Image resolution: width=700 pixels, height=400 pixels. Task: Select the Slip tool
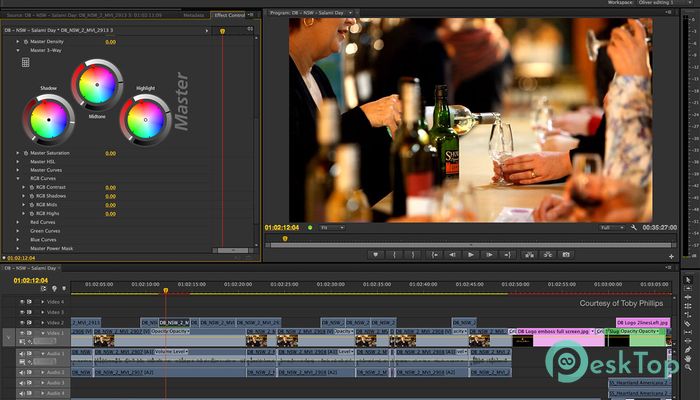coord(688,333)
